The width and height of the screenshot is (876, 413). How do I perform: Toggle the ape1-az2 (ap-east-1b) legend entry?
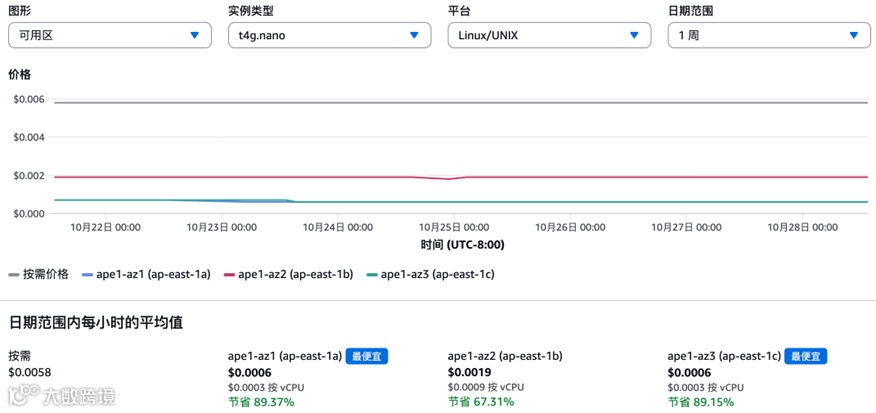(288, 274)
